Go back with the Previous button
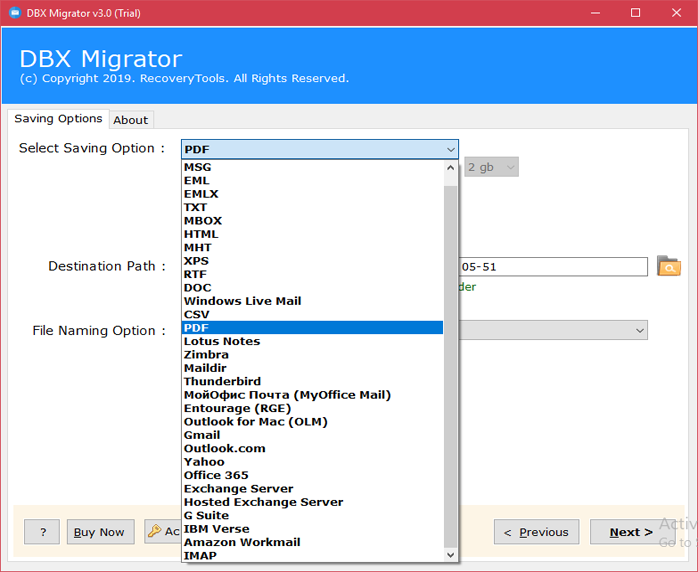 536,531
